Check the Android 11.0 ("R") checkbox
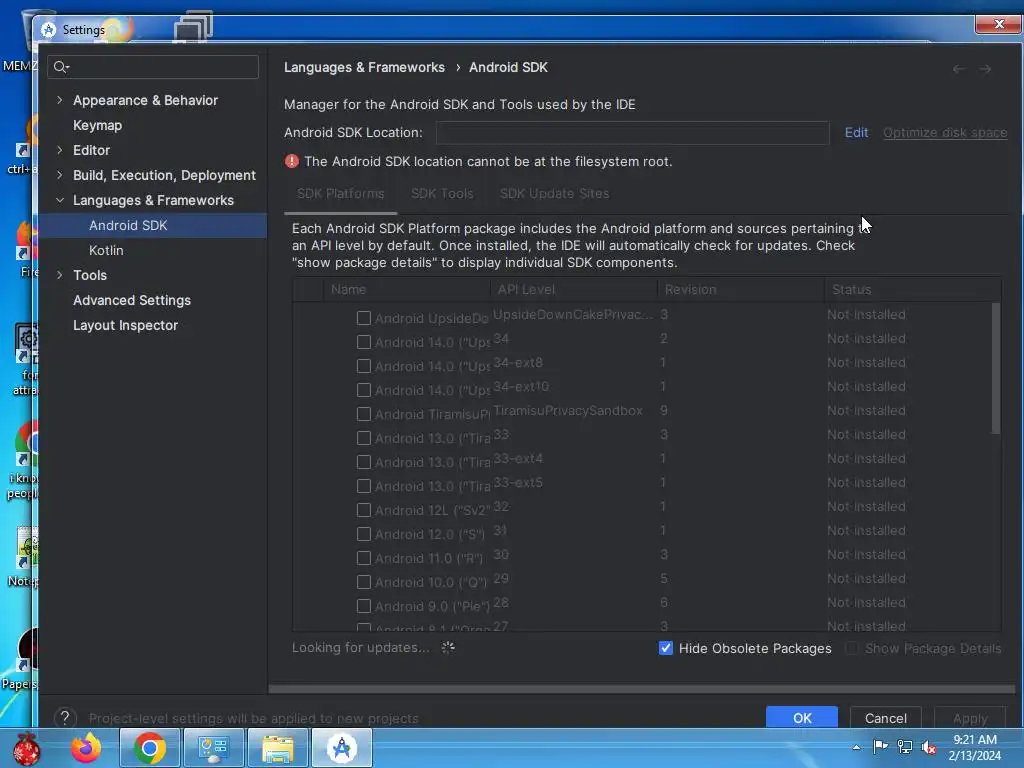 (364, 558)
